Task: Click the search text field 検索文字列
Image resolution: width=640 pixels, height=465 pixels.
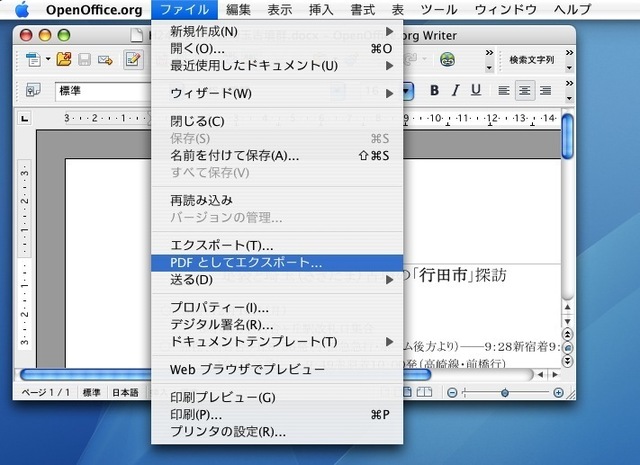Action: point(532,60)
